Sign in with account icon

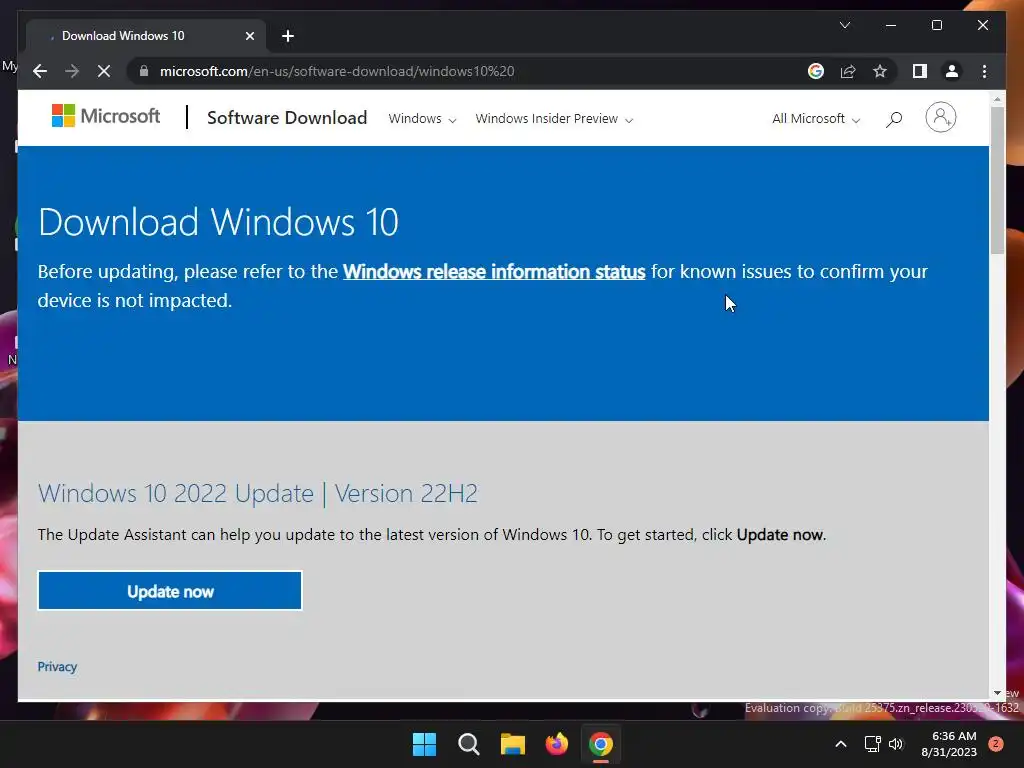coord(940,118)
